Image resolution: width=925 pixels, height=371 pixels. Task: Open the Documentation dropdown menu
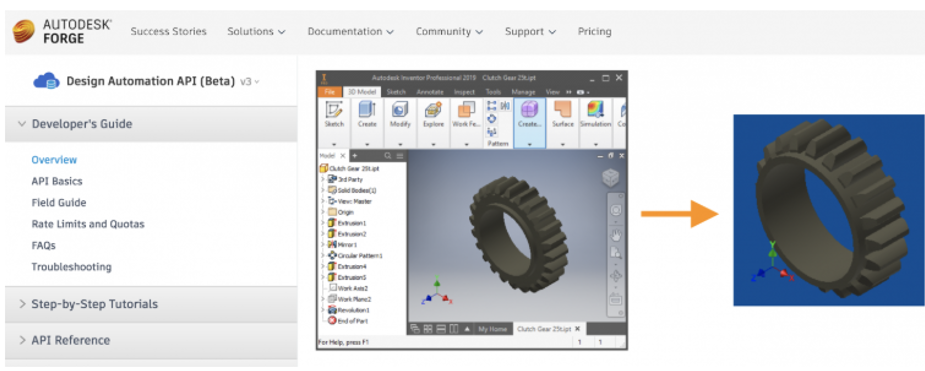[x=351, y=31]
